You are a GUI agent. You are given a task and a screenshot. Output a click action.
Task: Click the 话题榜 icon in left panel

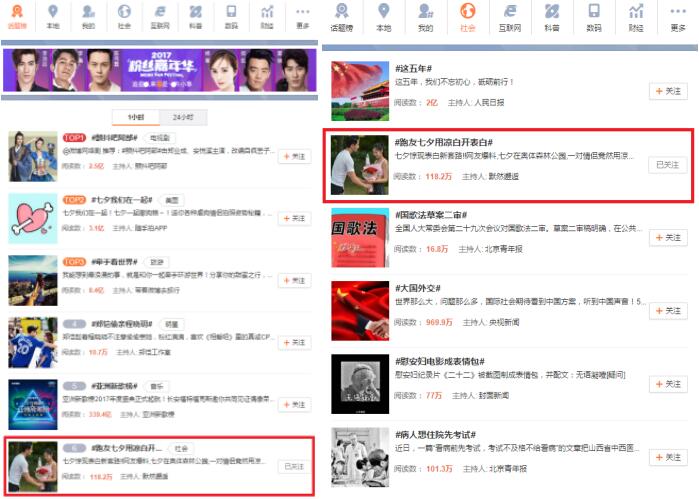(18, 16)
